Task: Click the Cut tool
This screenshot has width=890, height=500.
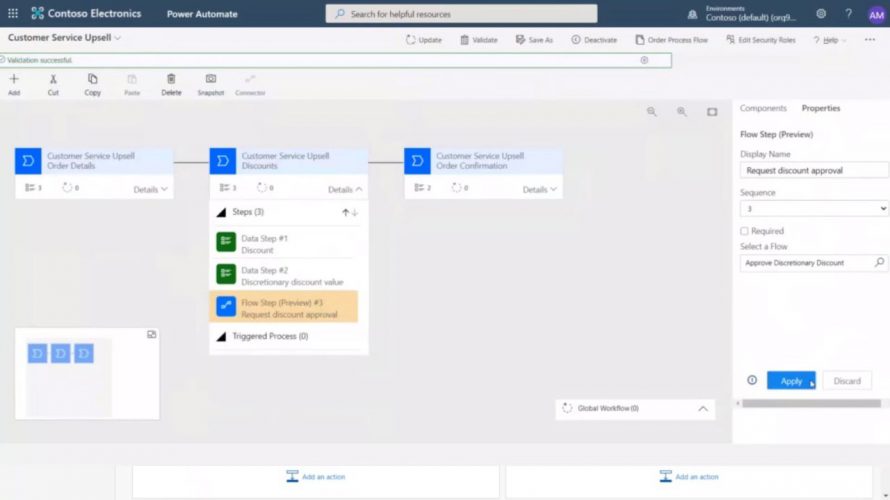Action: [53, 85]
